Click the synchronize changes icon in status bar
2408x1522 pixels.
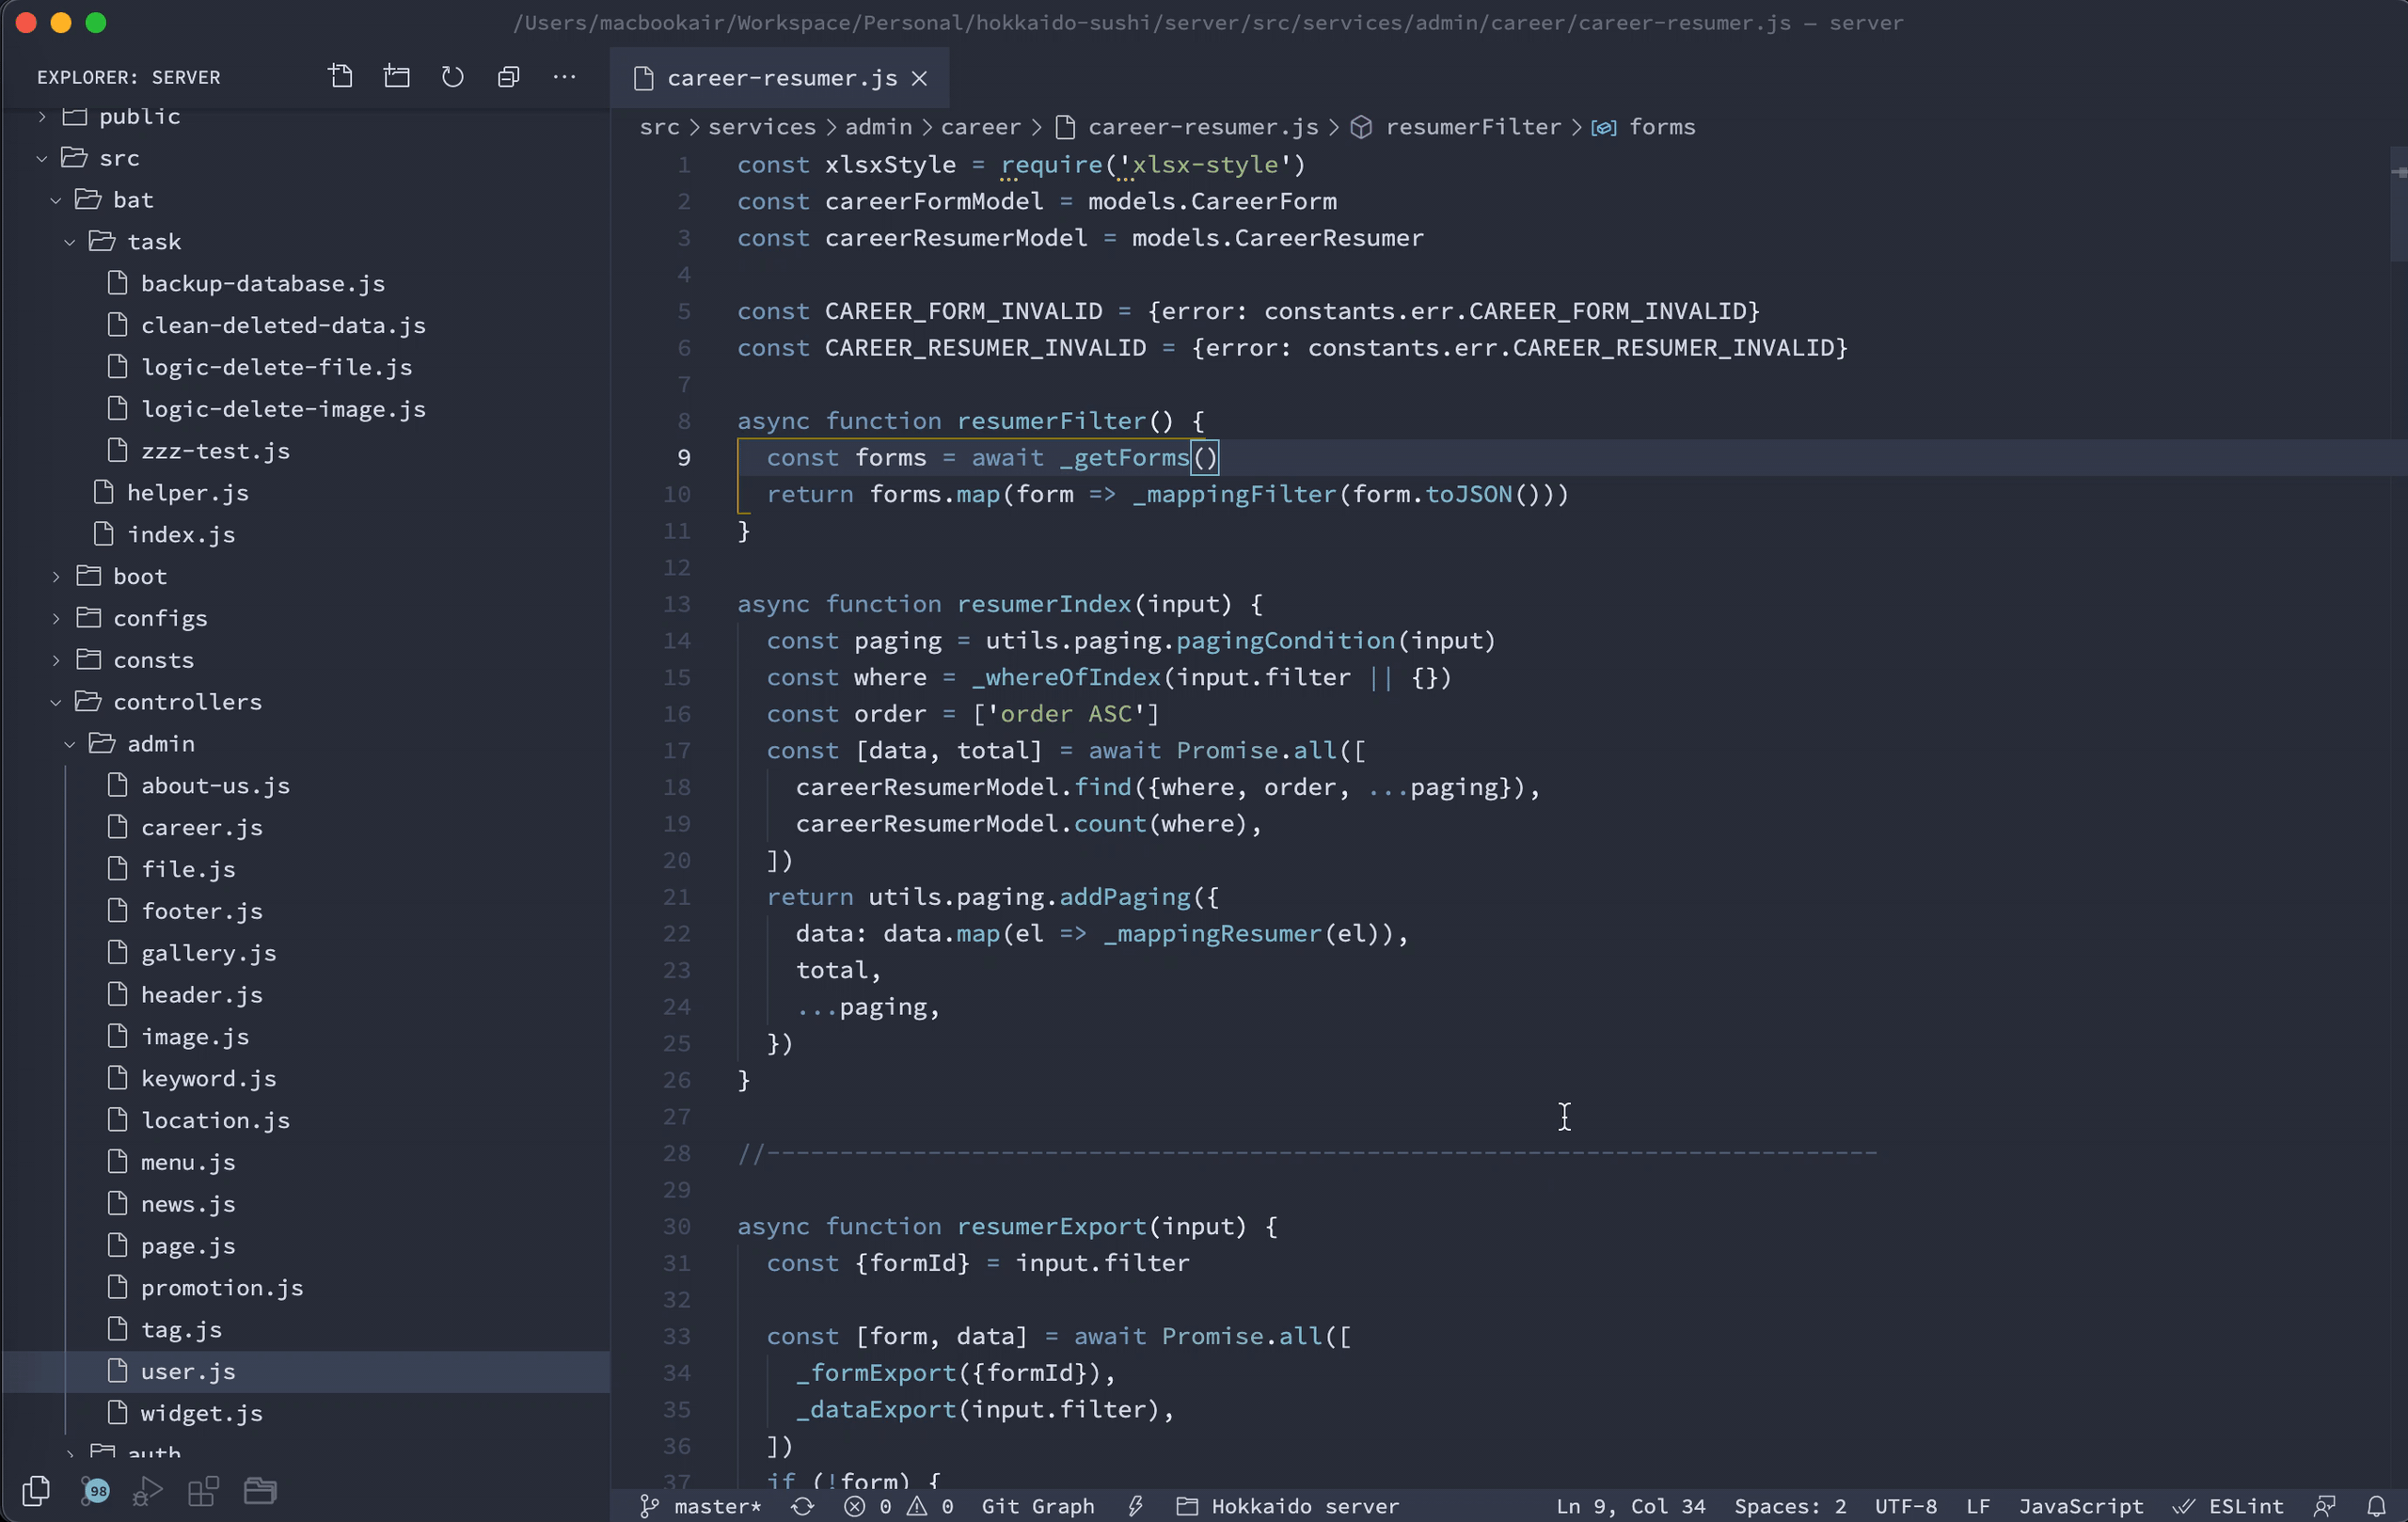(802, 1506)
